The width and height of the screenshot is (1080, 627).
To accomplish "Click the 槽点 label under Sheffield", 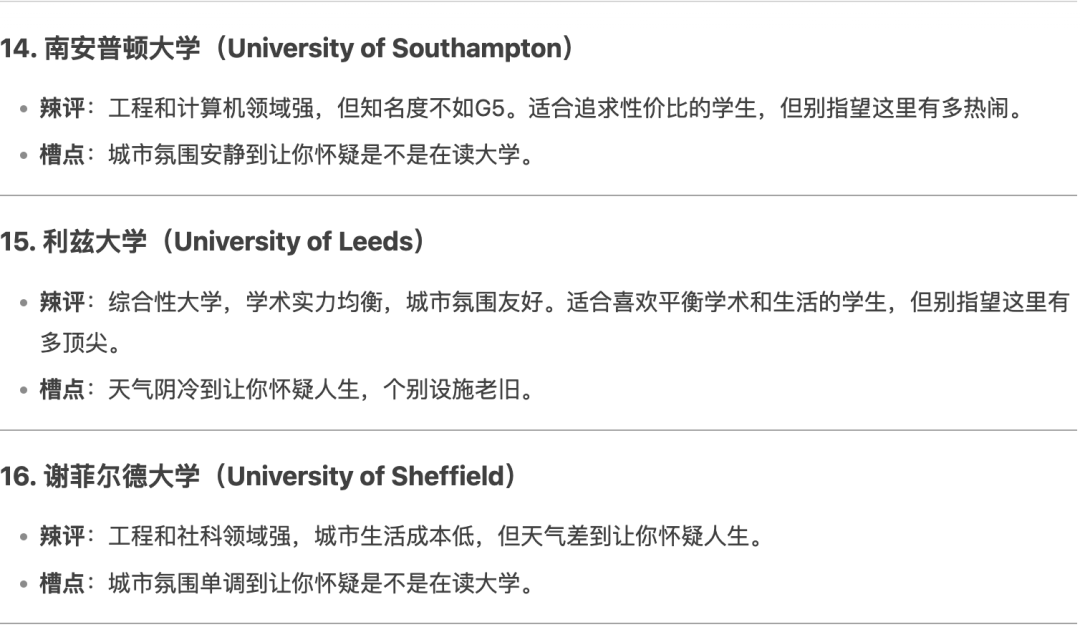I will (62, 584).
